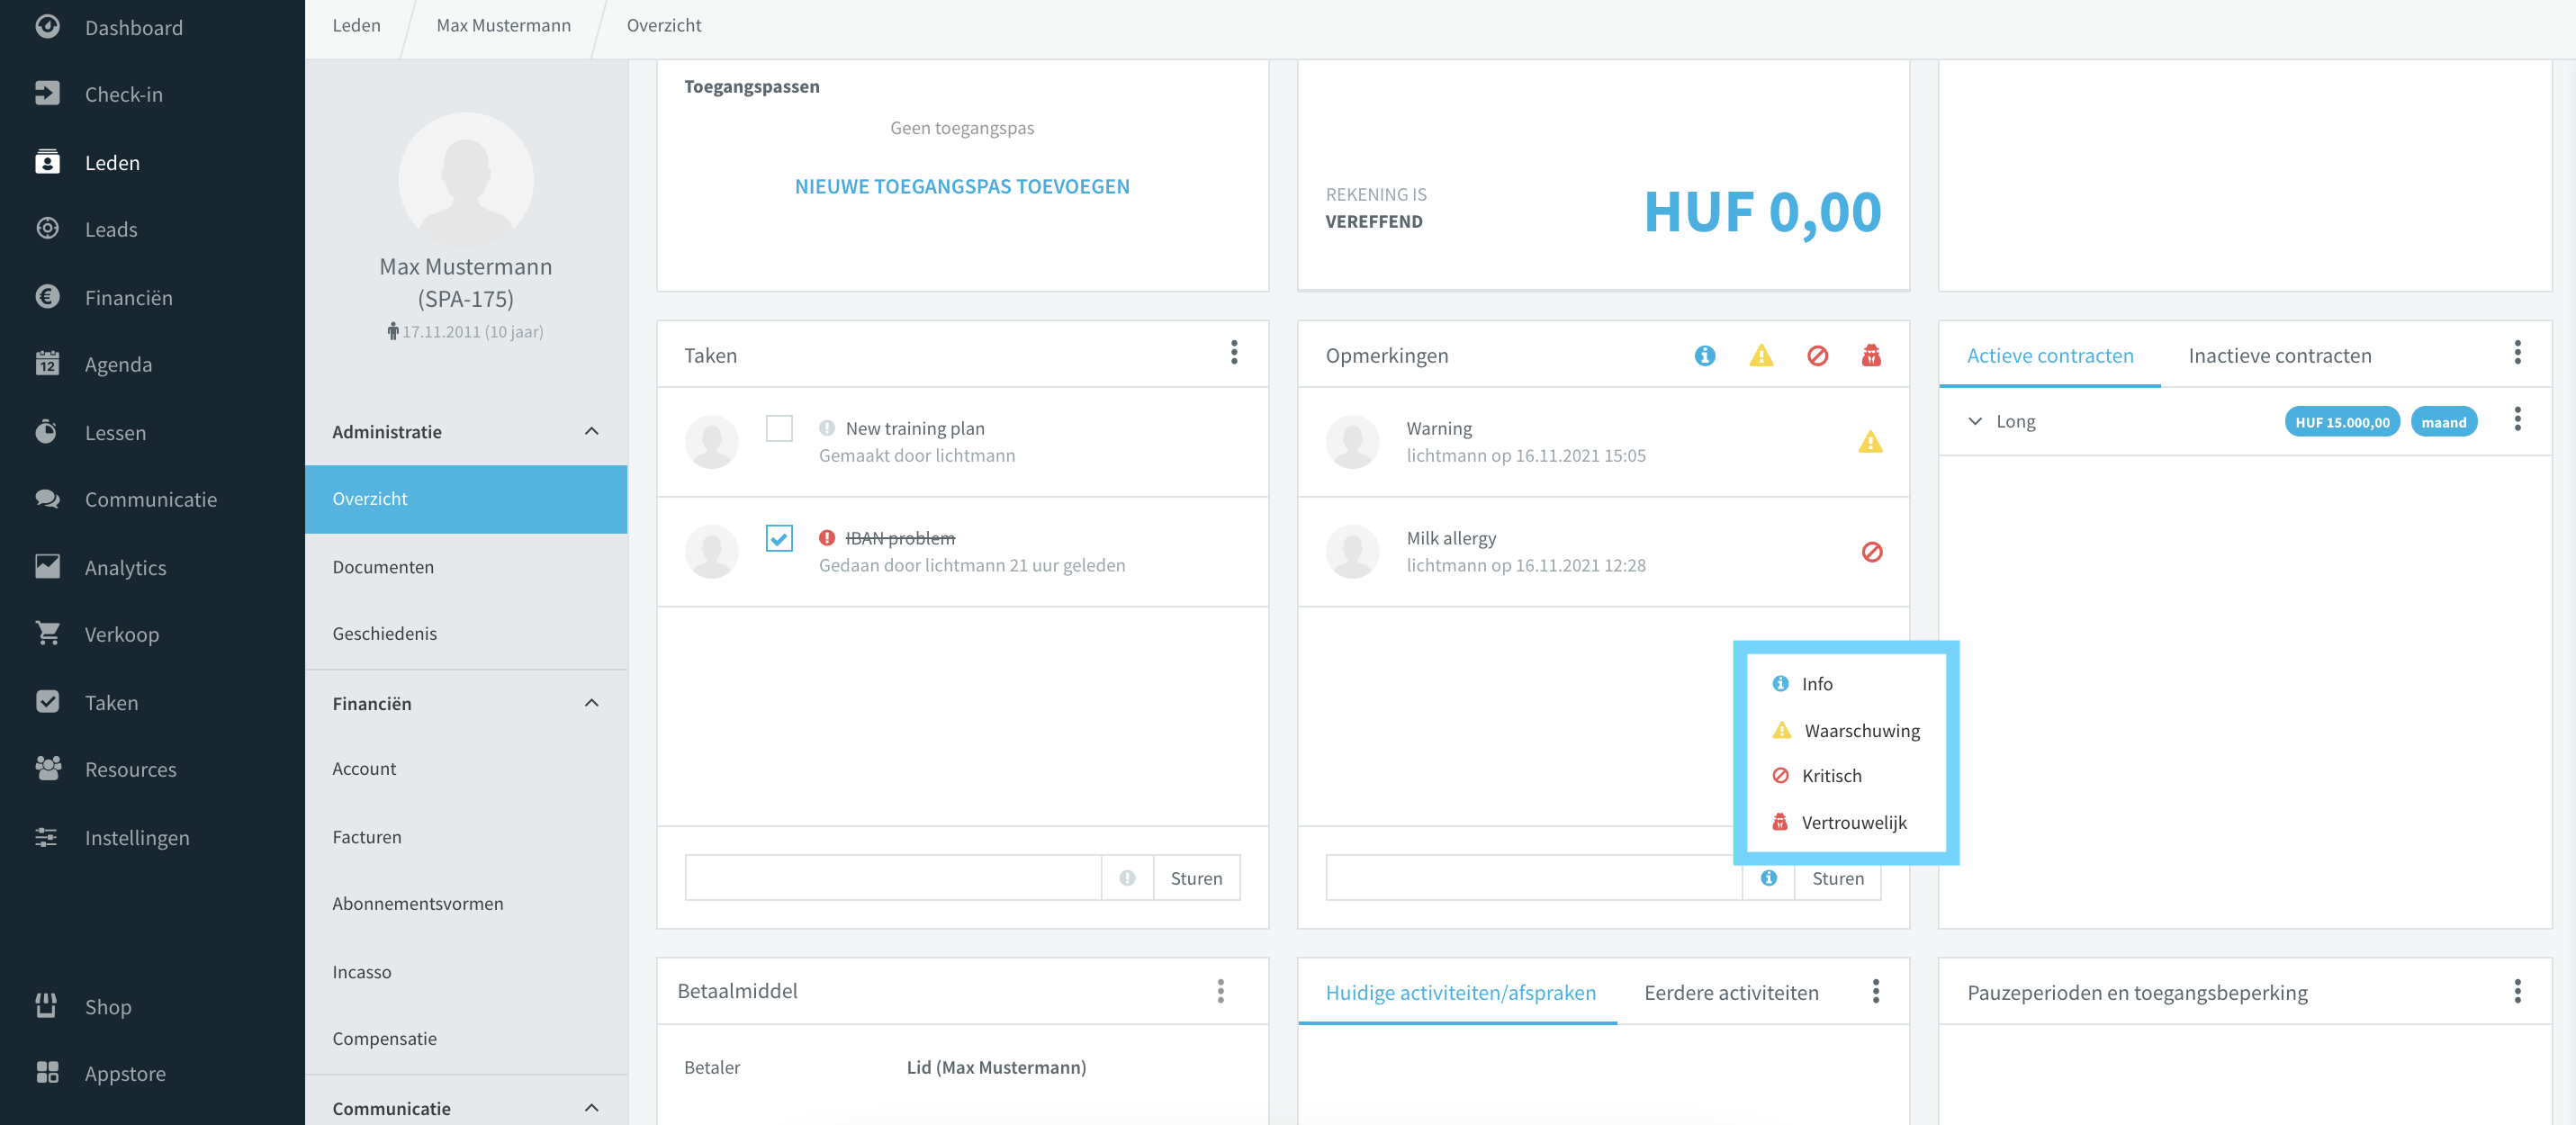Collapse the Administratie section

(591, 431)
